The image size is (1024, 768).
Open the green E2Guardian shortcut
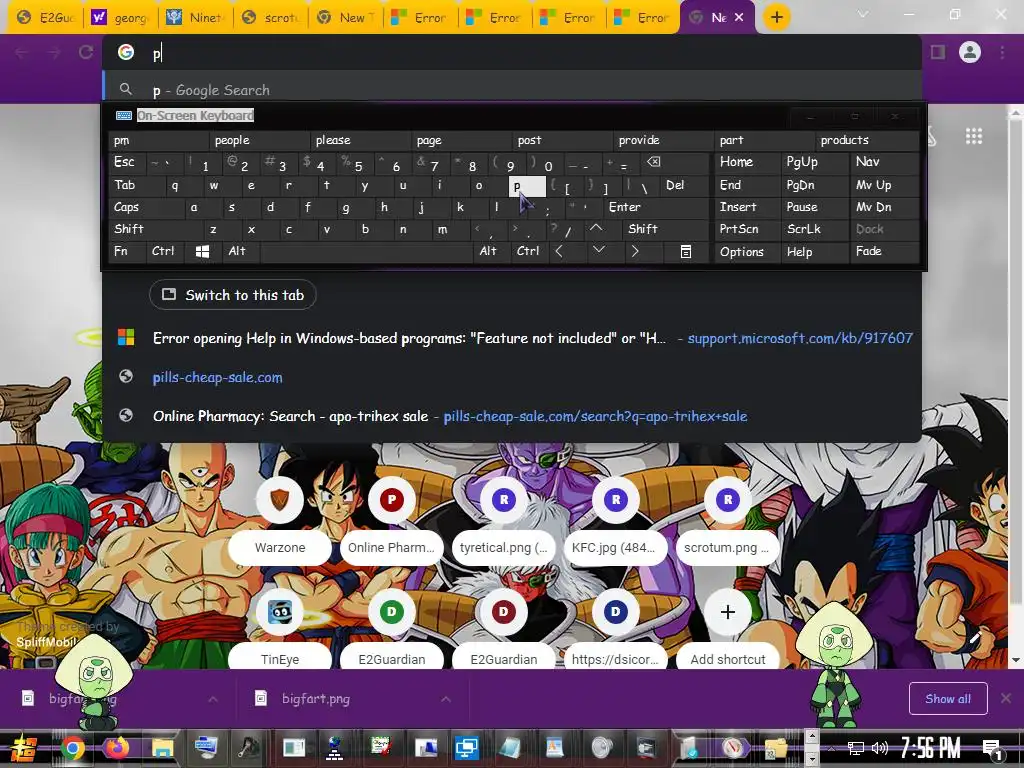tap(391, 630)
